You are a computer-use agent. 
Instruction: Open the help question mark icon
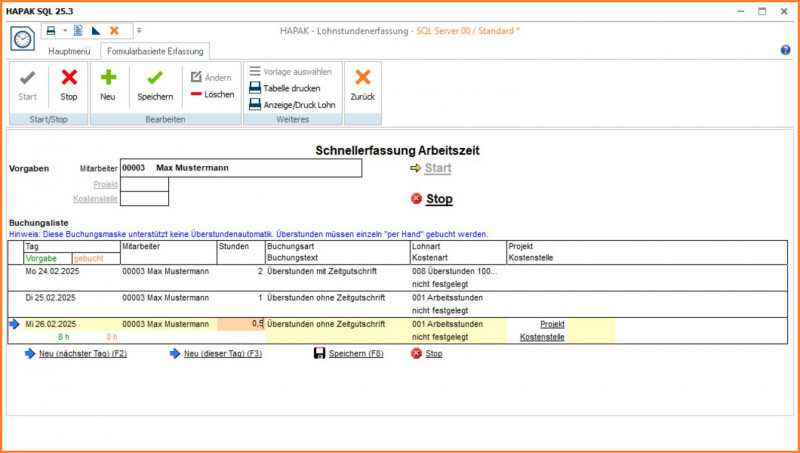coord(785,50)
